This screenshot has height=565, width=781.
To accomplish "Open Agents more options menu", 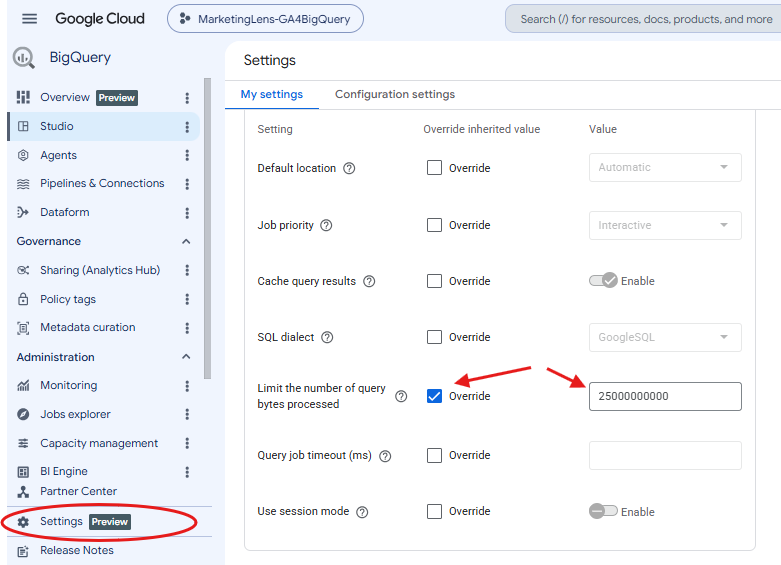I will click(187, 155).
